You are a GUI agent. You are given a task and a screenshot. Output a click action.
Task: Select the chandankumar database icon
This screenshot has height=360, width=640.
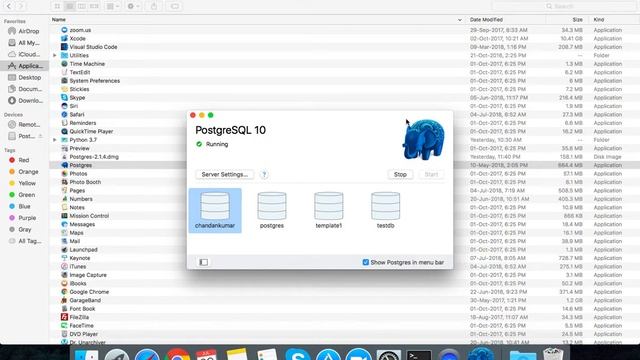click(215, 210)
